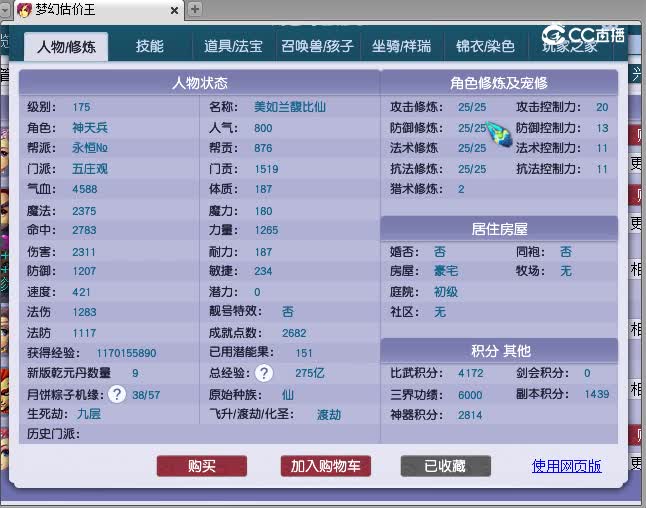
Task: Click the 积分 其他 section header
Action: tap(499, 351)
